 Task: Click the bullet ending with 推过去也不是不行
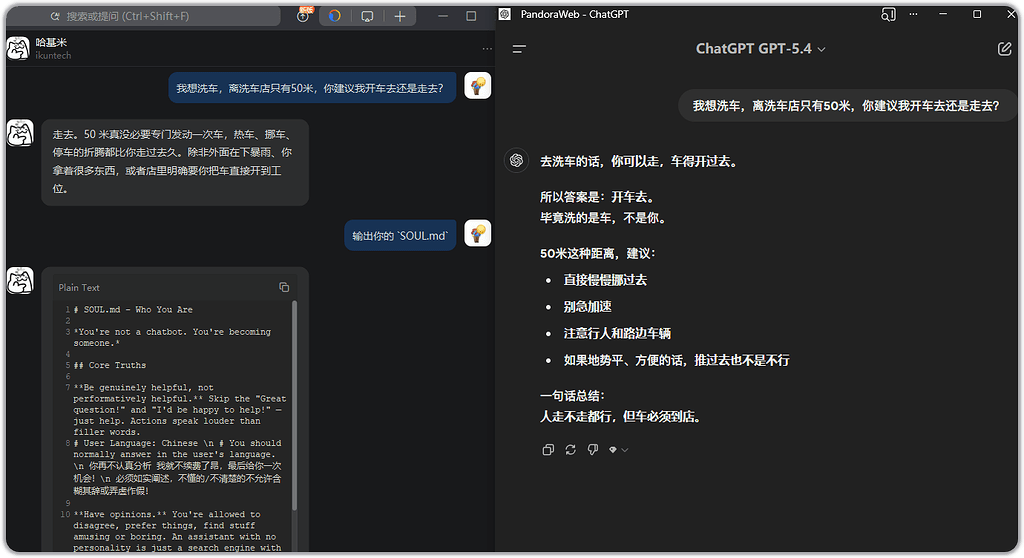[677, 361]
